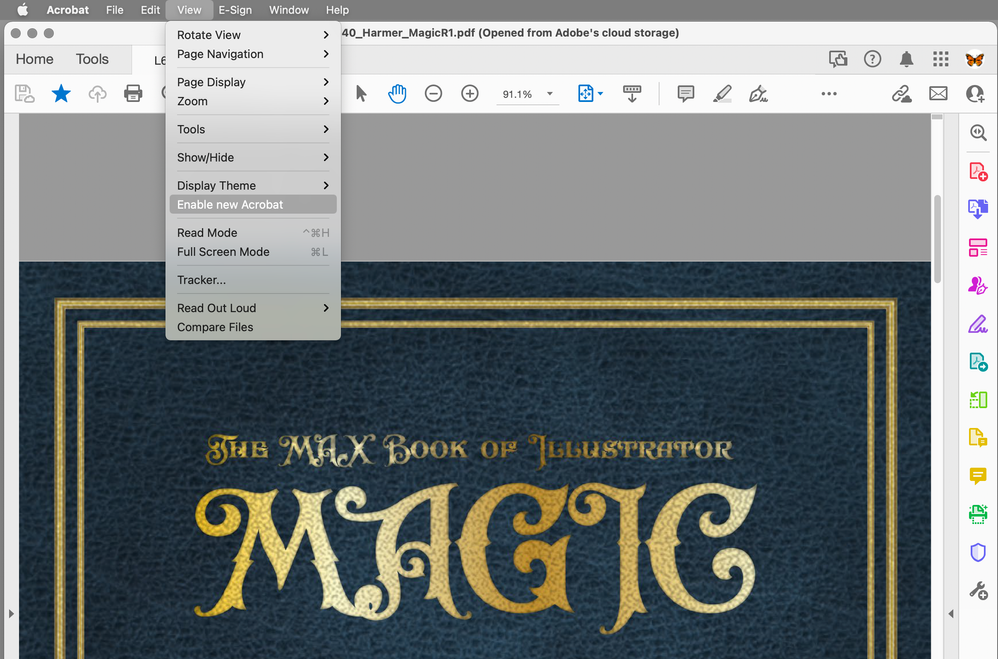Open the apps grid icon
This screenshot has height=659, width=998.
click(x=941, y=59)
